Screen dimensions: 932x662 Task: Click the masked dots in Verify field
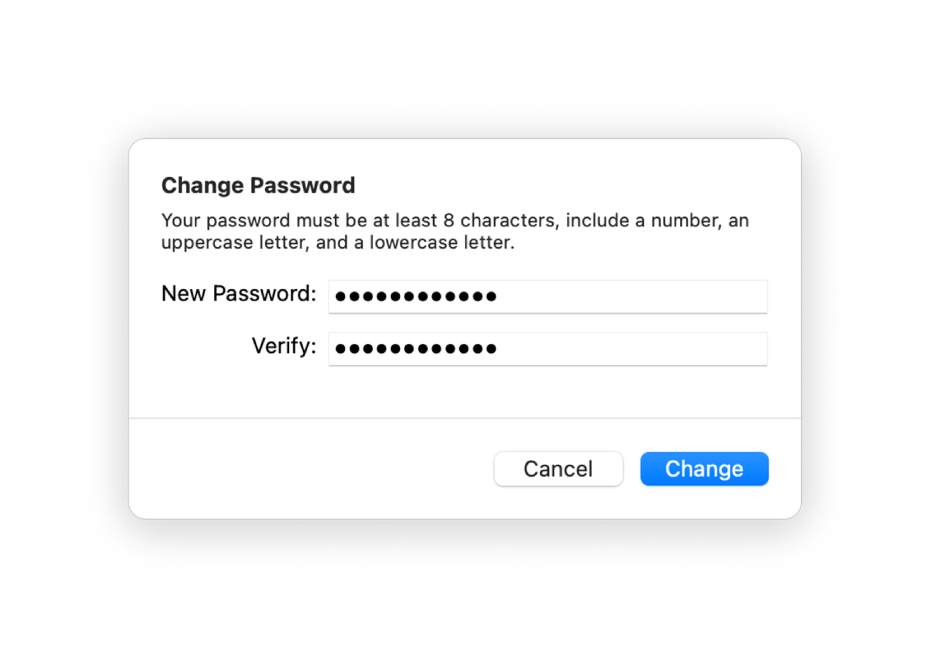[416, 349]
